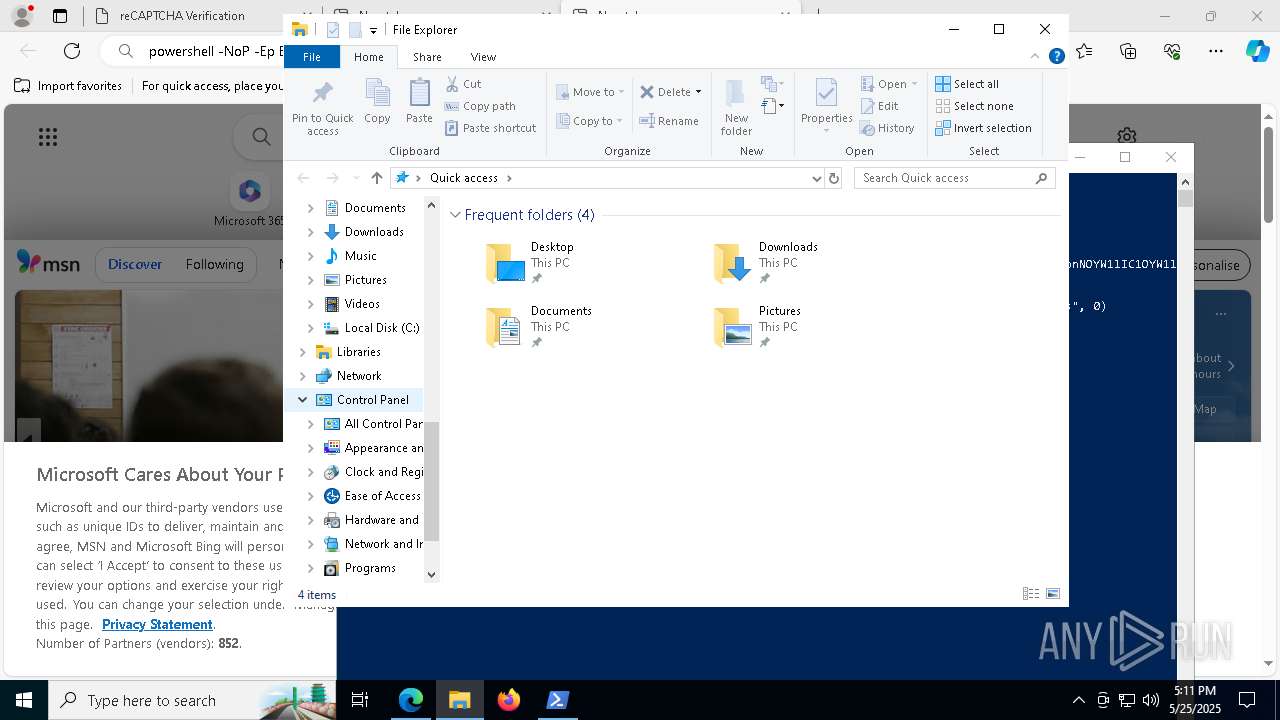
Task: Select Pictures in navigation pane
Action: (365, 280)
